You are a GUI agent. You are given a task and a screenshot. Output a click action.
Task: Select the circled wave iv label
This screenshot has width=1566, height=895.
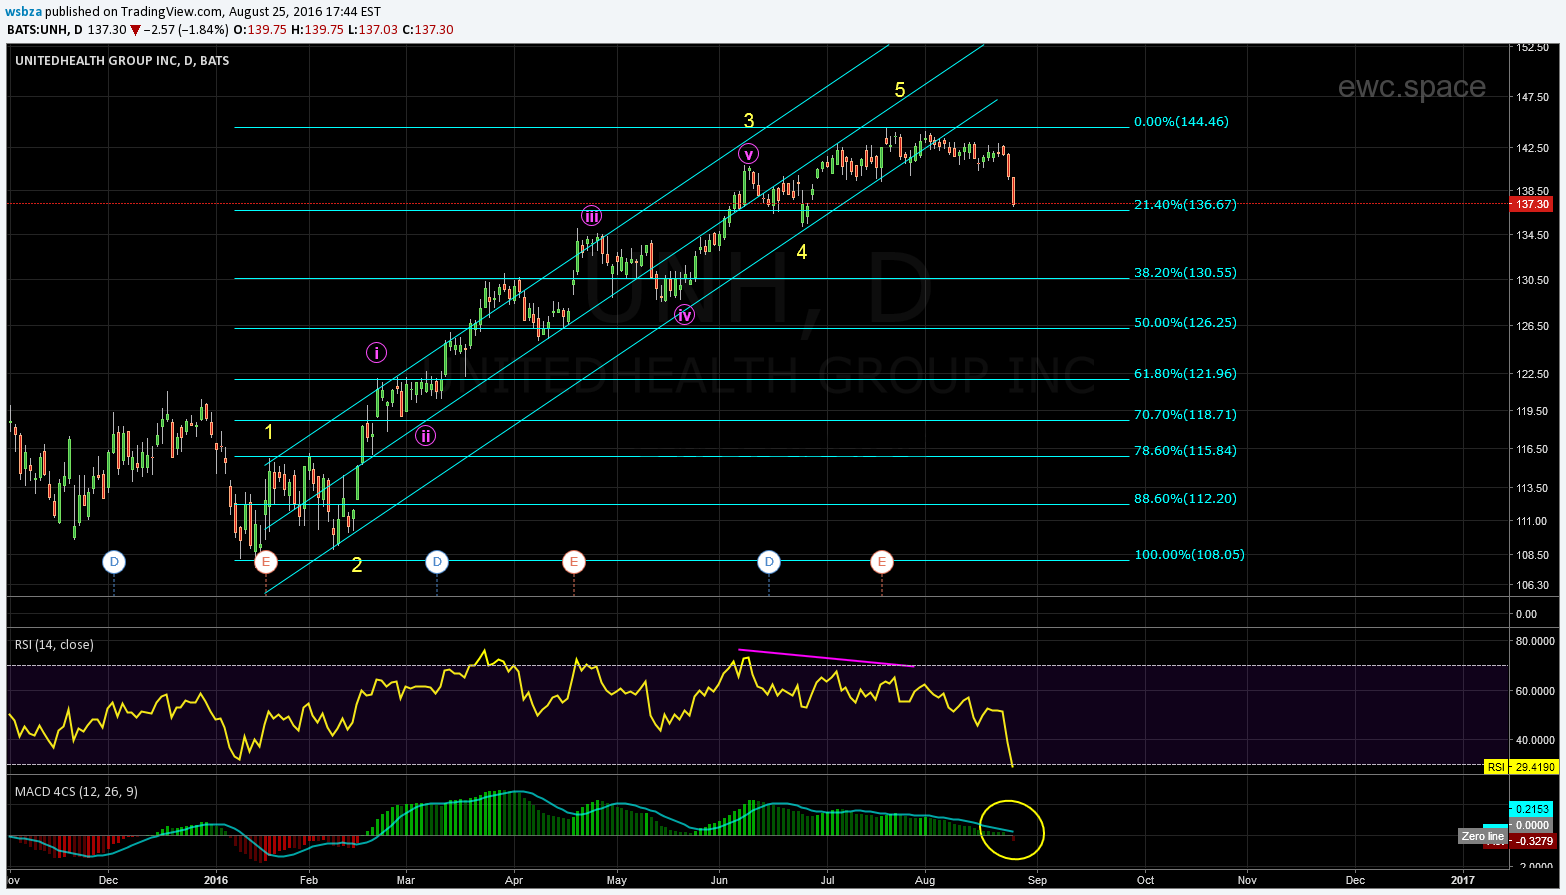click(684, 315)
